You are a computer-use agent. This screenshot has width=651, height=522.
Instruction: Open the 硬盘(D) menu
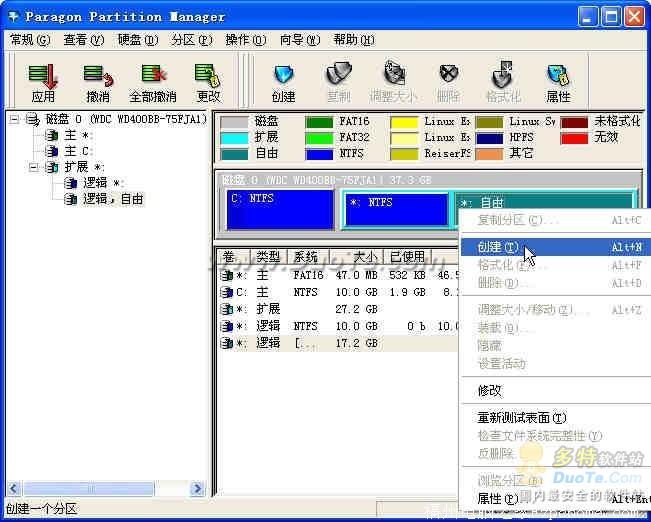[138, 40]
